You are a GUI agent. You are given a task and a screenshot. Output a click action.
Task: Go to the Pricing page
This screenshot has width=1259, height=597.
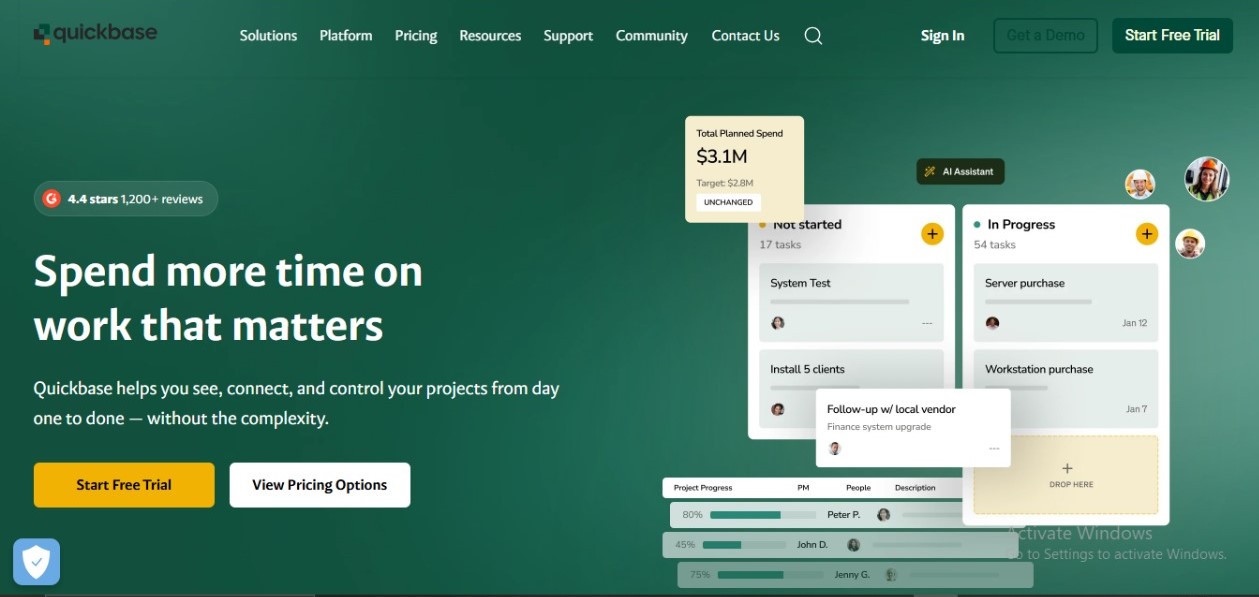coord(416,36)
